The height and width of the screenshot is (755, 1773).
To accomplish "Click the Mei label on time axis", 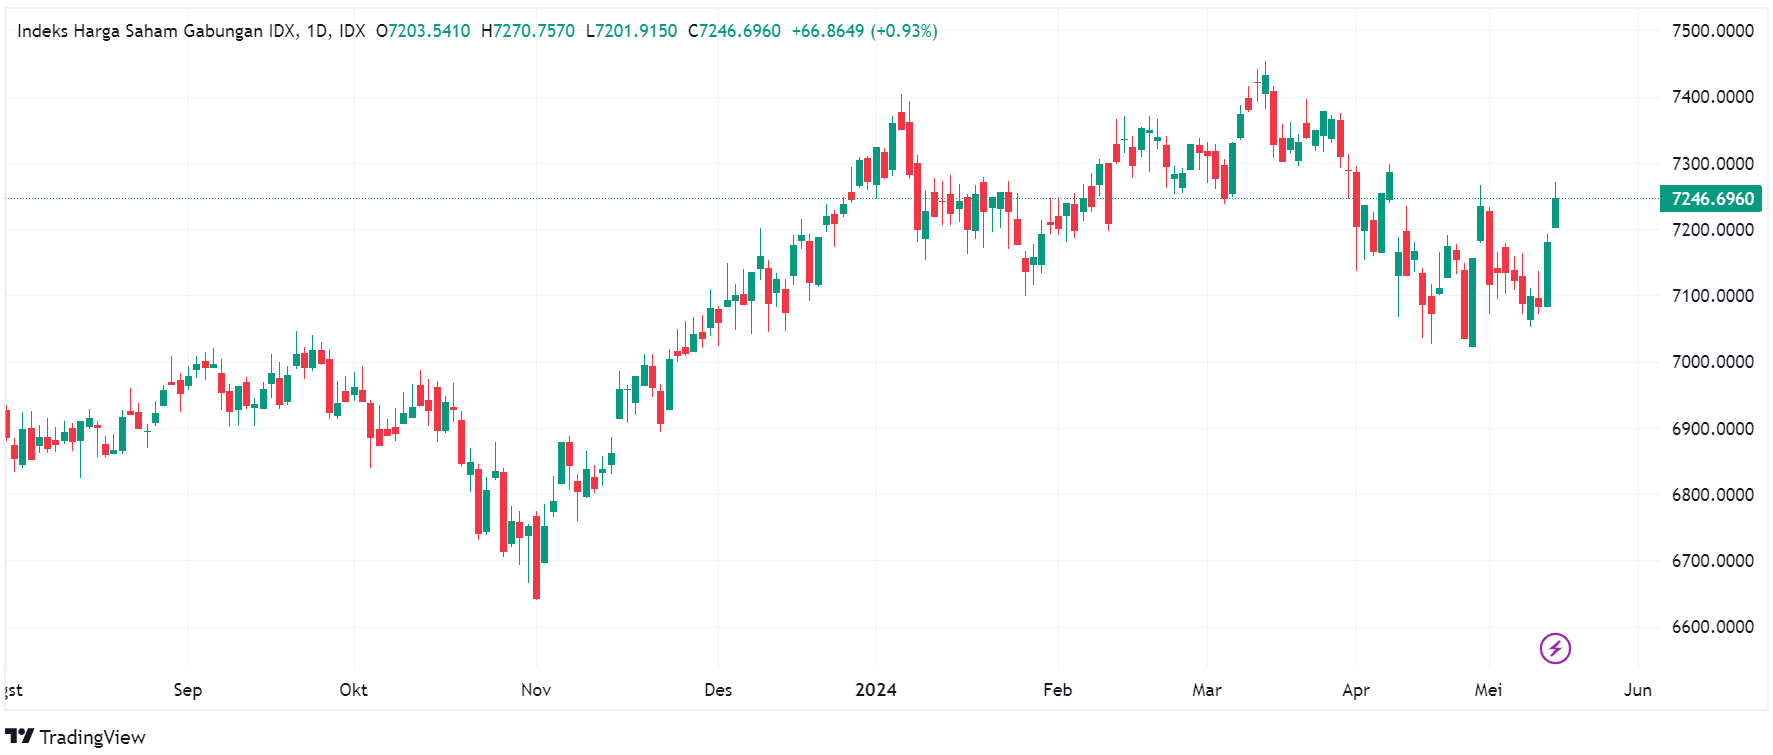I will (x=1488, y=690).
